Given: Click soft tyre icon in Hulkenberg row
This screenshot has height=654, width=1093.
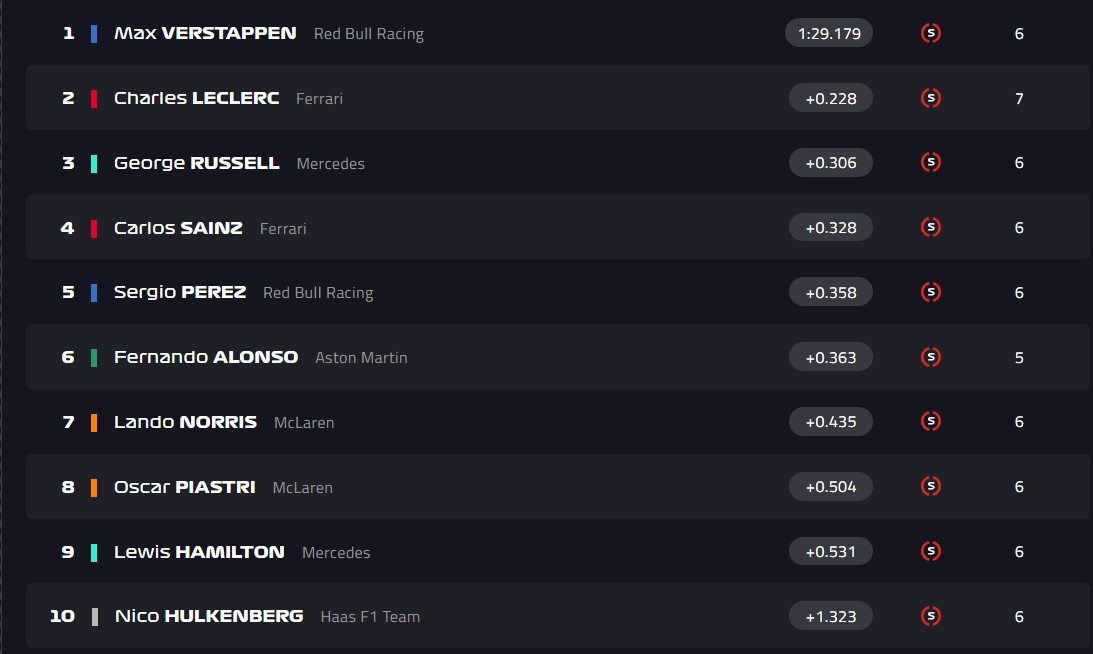Looking at the screenshot, I should tap(931, 616).
